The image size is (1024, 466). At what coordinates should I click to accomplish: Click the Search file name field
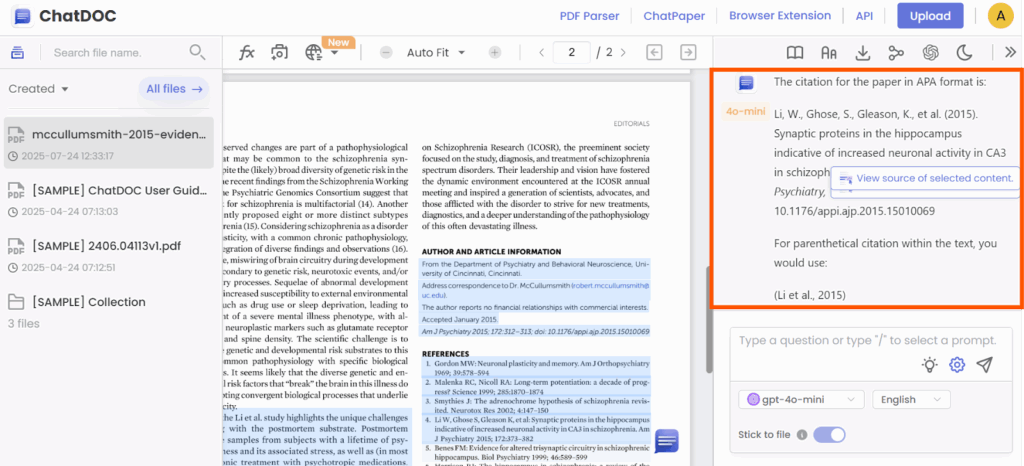pyautogui.click(x=118, y=53)
